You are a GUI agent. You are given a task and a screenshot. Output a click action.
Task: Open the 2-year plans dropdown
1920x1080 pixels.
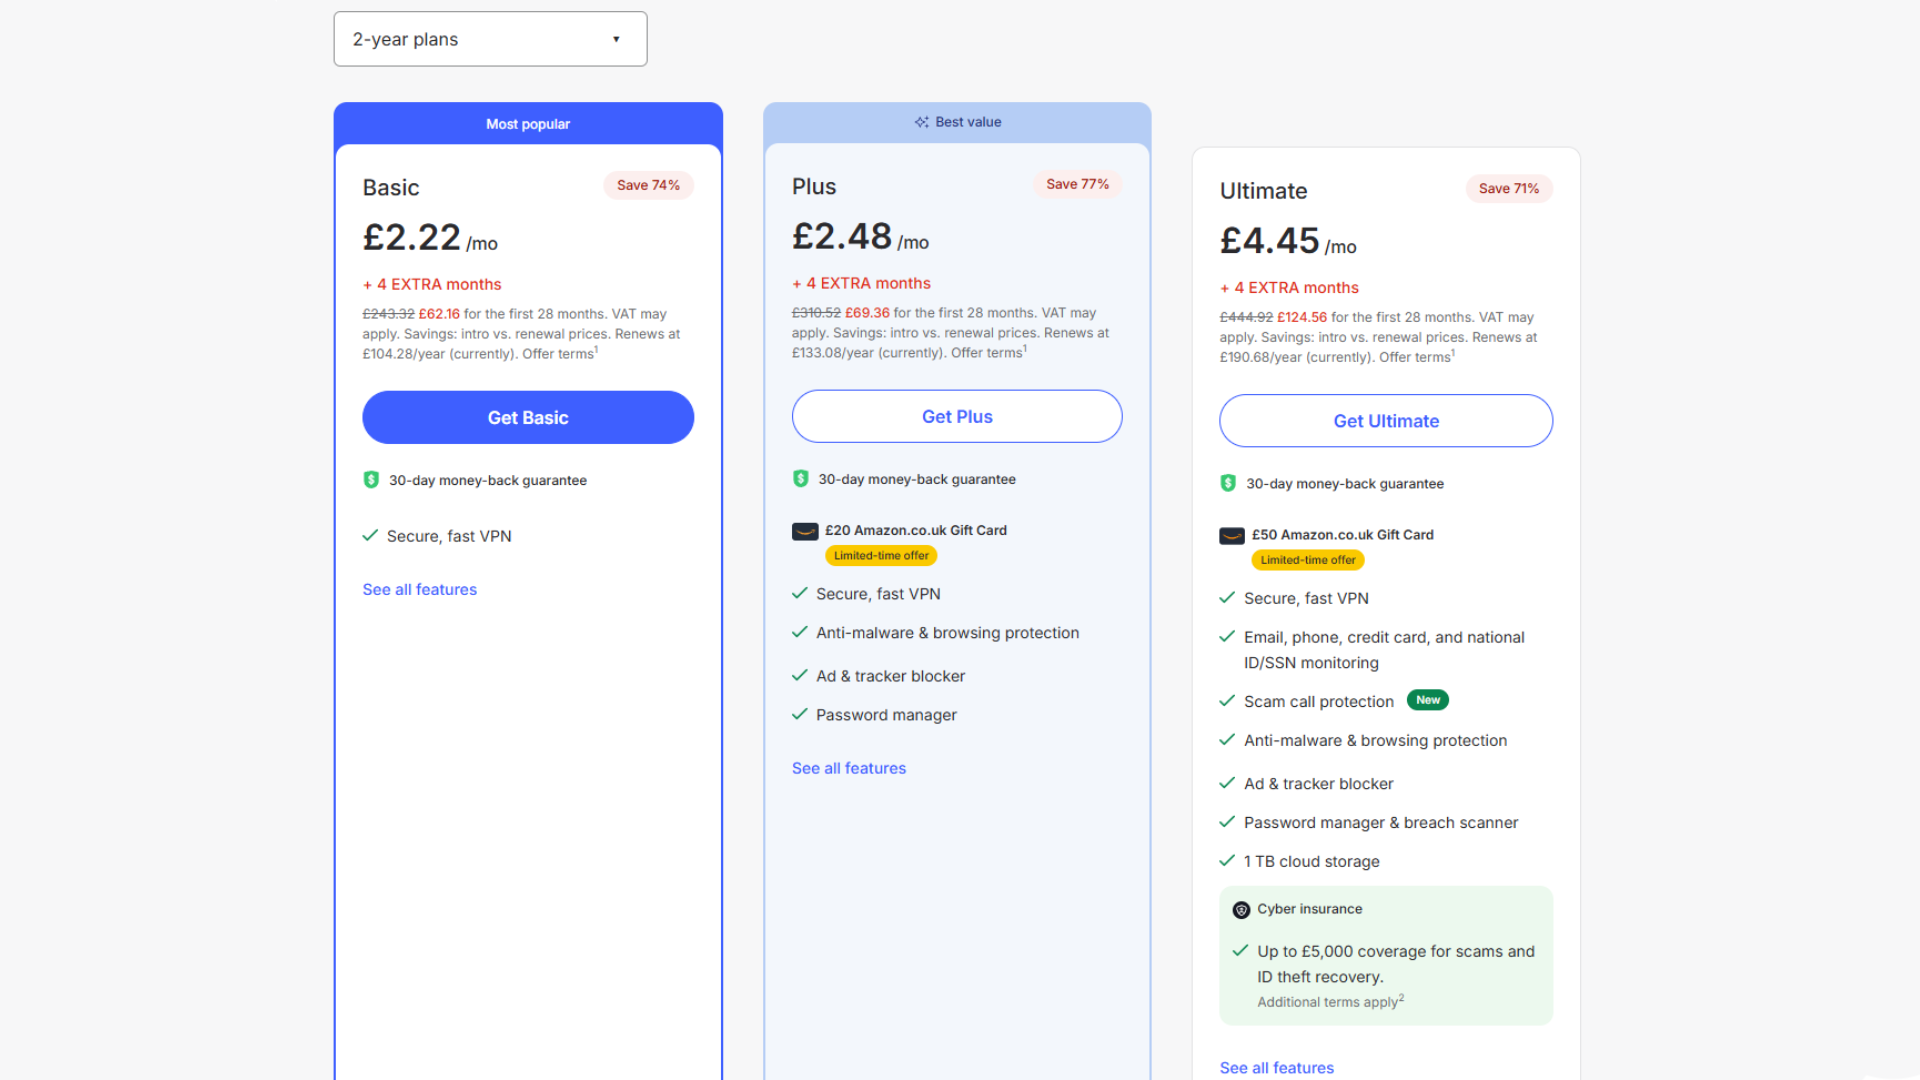tap(490, 38)
